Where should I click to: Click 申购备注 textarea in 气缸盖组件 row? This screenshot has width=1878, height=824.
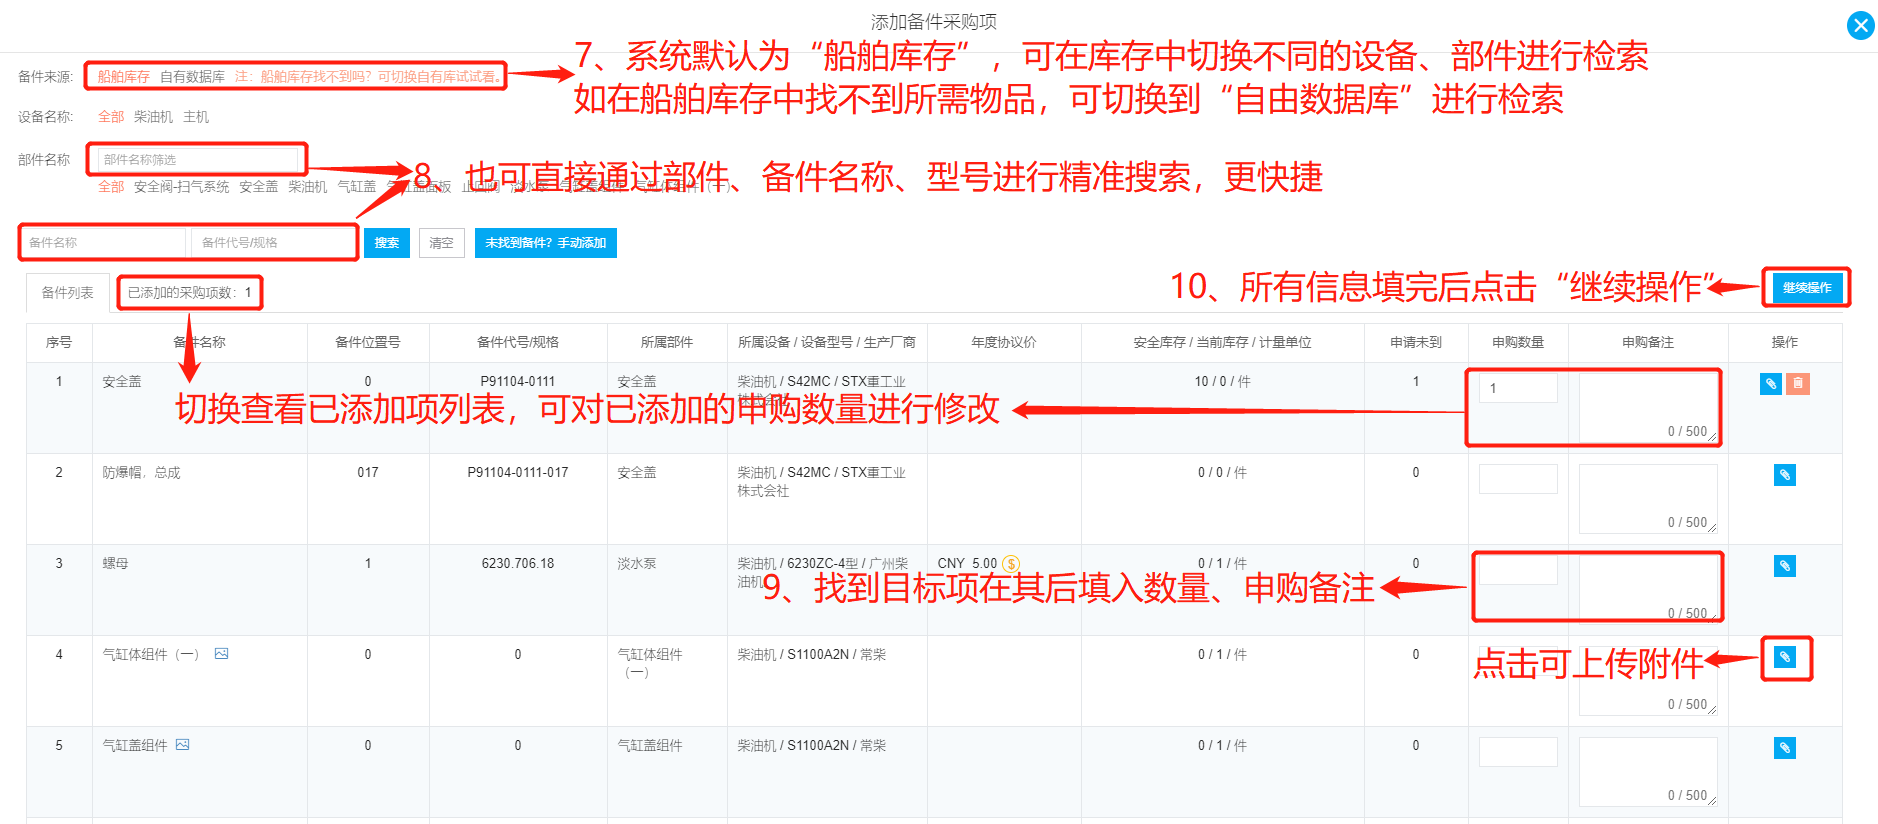point(1648,772)
